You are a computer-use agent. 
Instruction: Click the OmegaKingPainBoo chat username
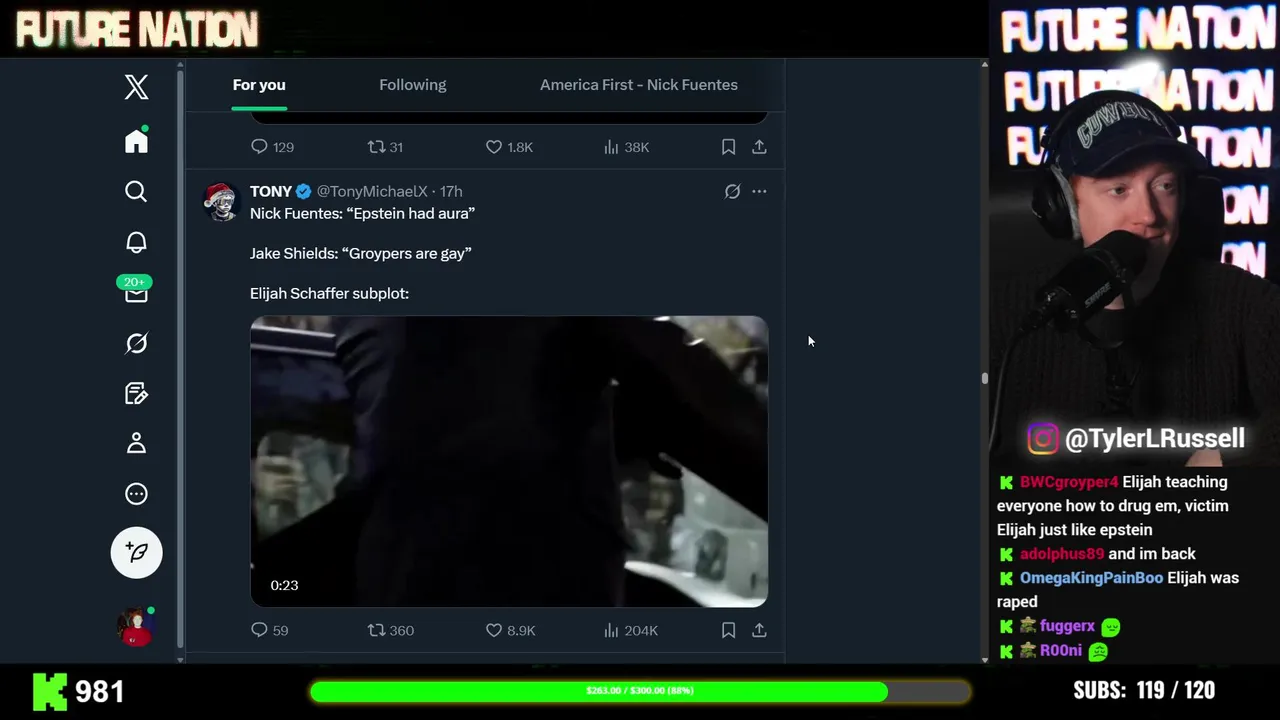pyautogui.click(x=1091, y=578)
